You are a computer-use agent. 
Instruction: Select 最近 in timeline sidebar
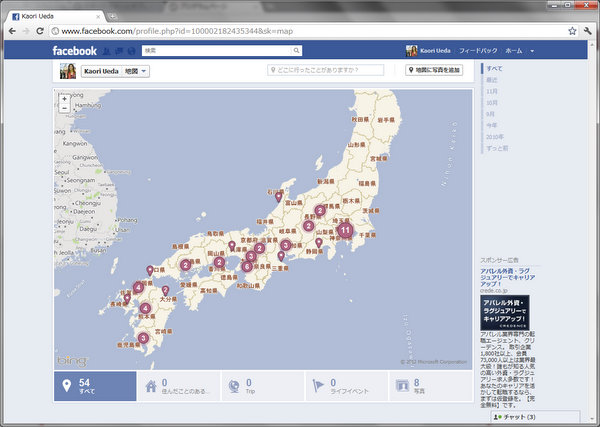pyautogui.click(x=492, y=80)
